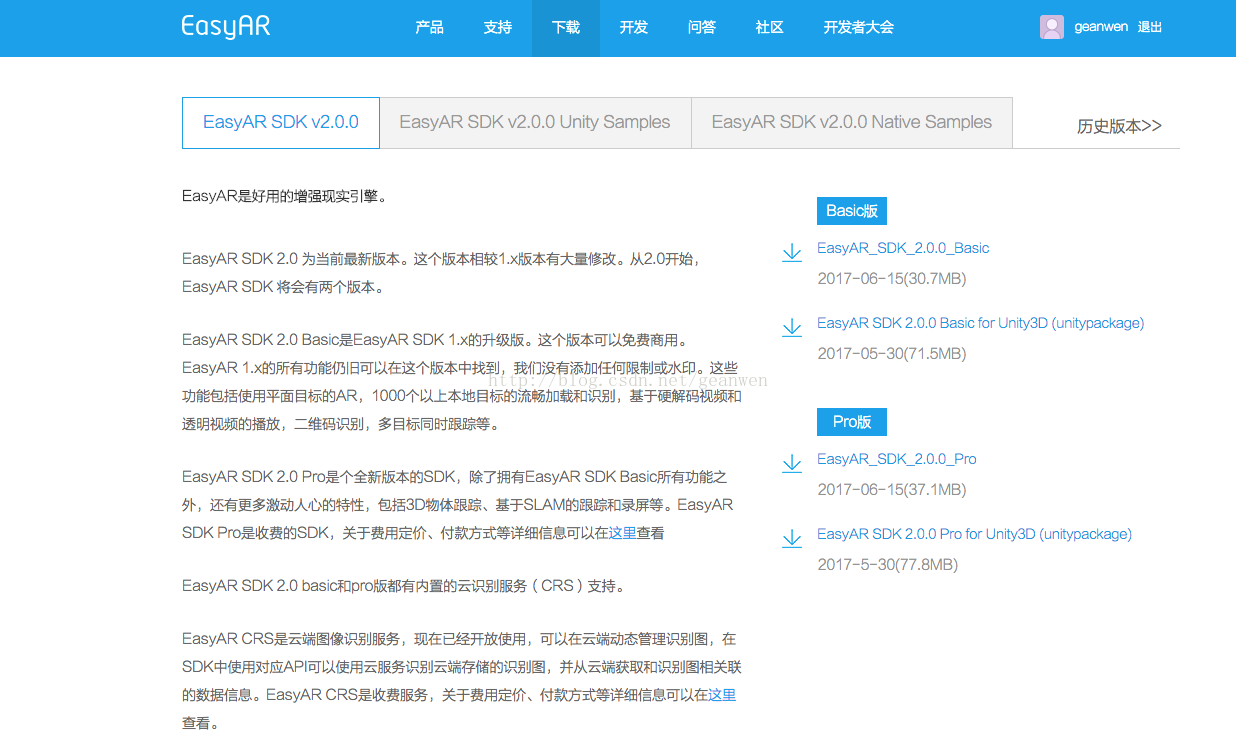Open the 问答 navigation item
Viewport: 1236px width, 738px height.
pyautogui.click(x=701, y=27)
